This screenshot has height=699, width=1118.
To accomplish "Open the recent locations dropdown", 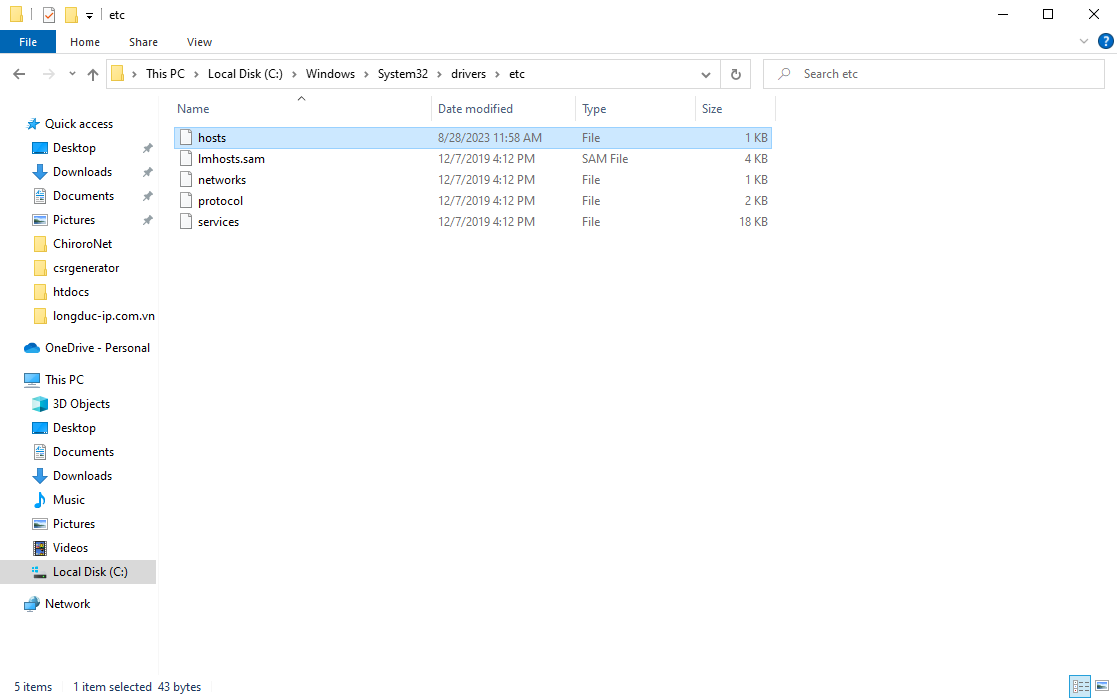I will point(72,74).
